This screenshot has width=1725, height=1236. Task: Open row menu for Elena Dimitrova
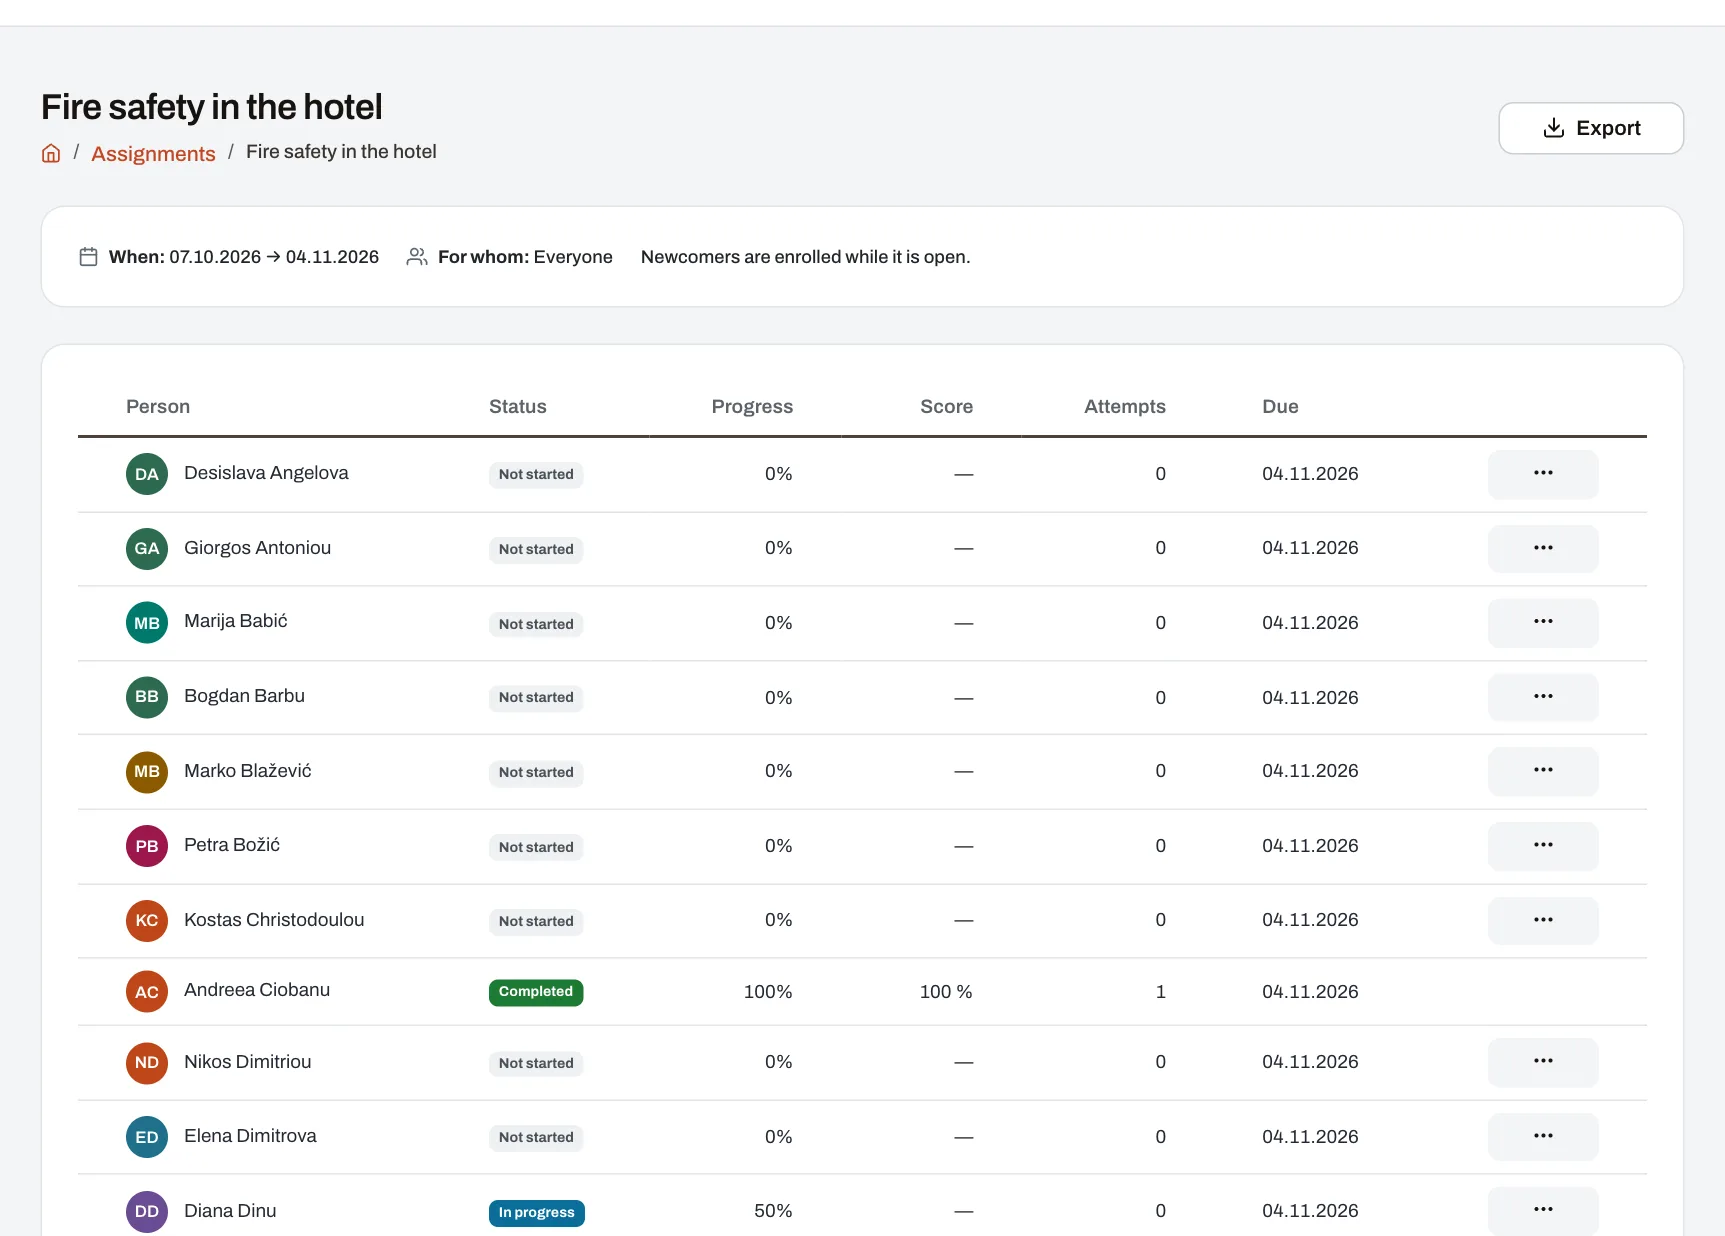point(1542,1137)
